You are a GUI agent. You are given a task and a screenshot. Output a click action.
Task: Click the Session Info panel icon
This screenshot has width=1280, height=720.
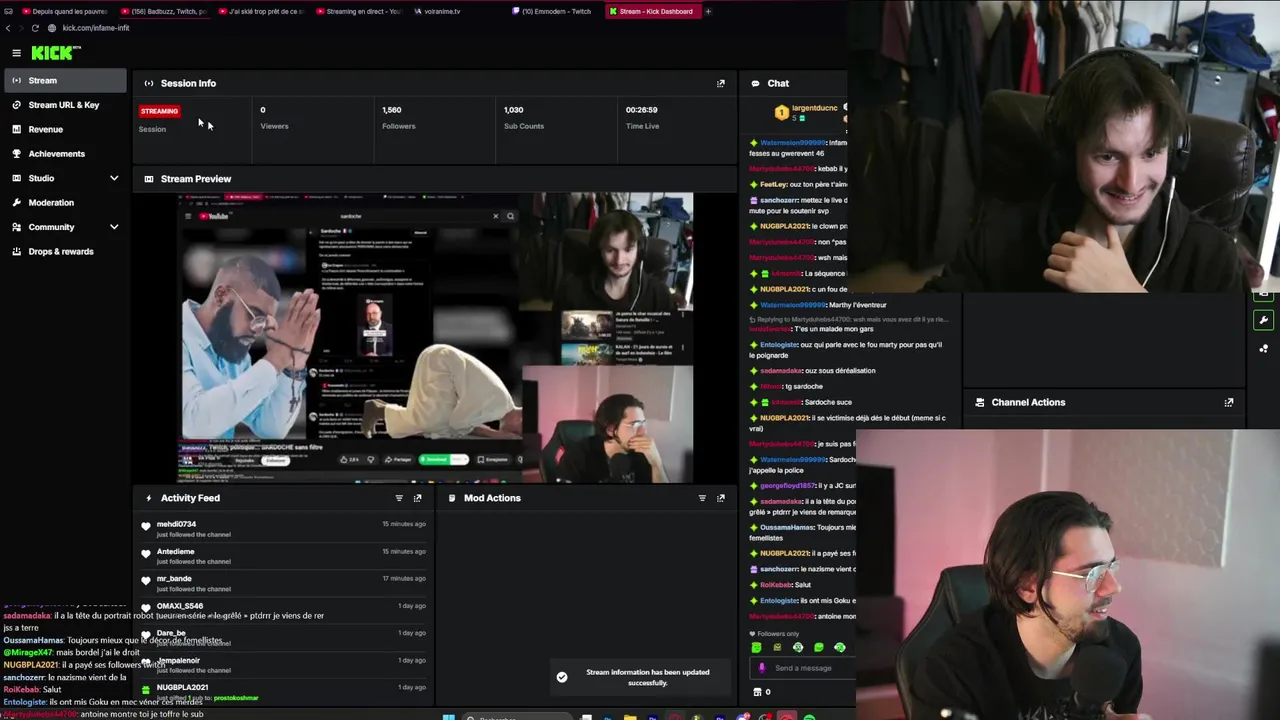[x=149, y=83]
